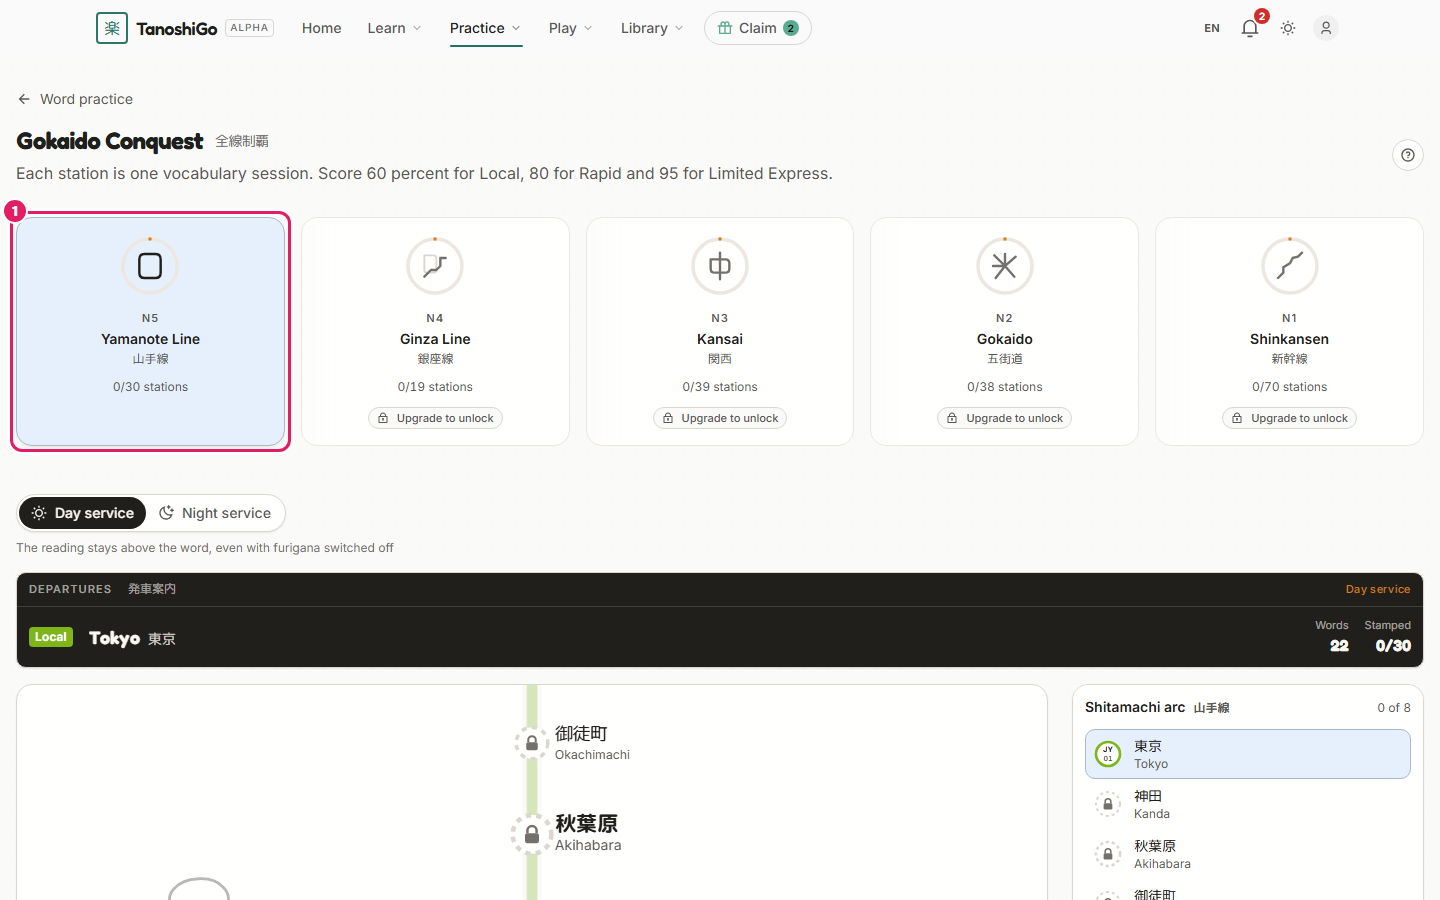The width and height of the screenshot is (1440, 900).
Task: Expand the Practice menu
Action: [485, 28]
